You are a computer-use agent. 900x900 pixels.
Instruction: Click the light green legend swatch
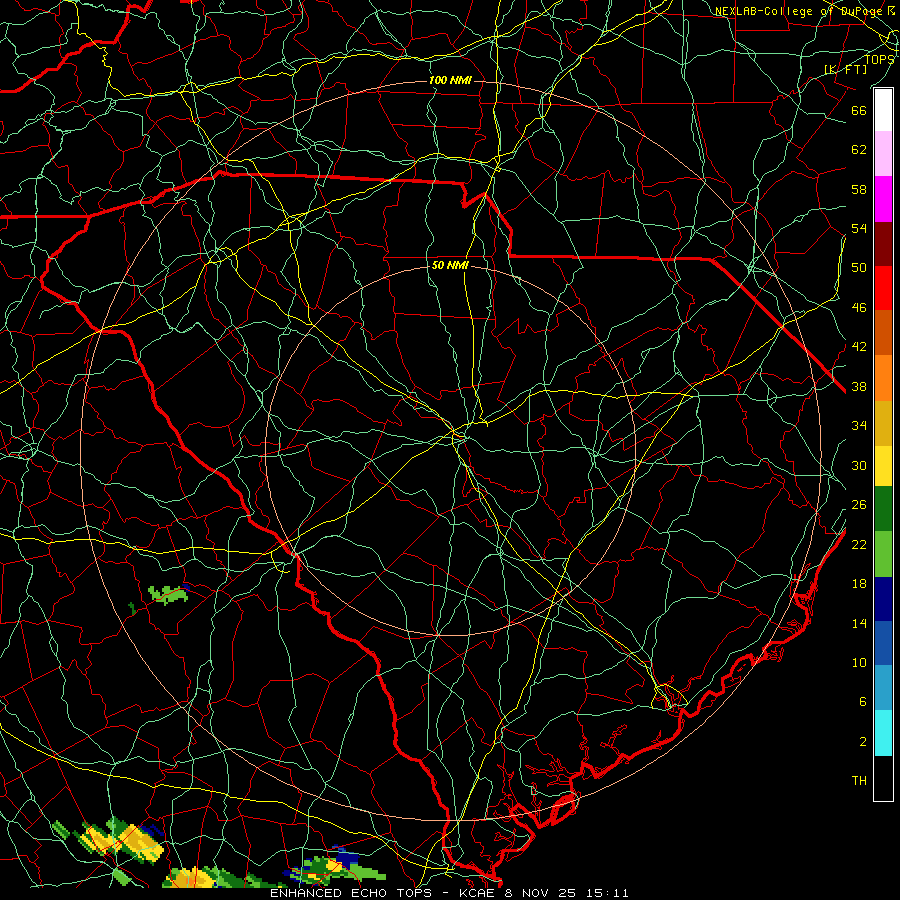(883, 554)
